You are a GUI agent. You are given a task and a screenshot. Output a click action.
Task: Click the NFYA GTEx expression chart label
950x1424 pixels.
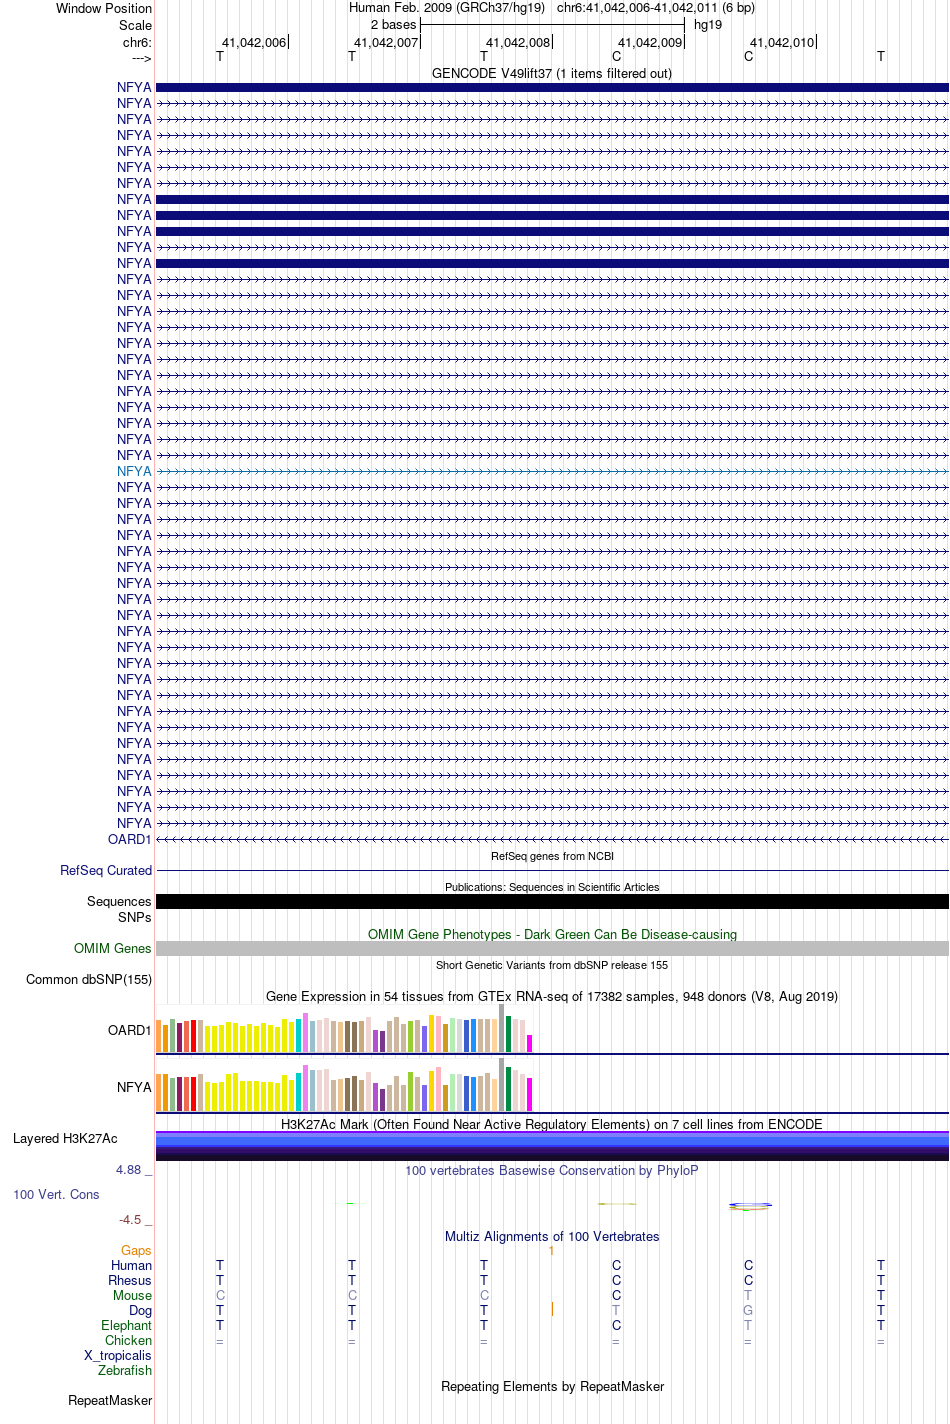point(134,1087)
